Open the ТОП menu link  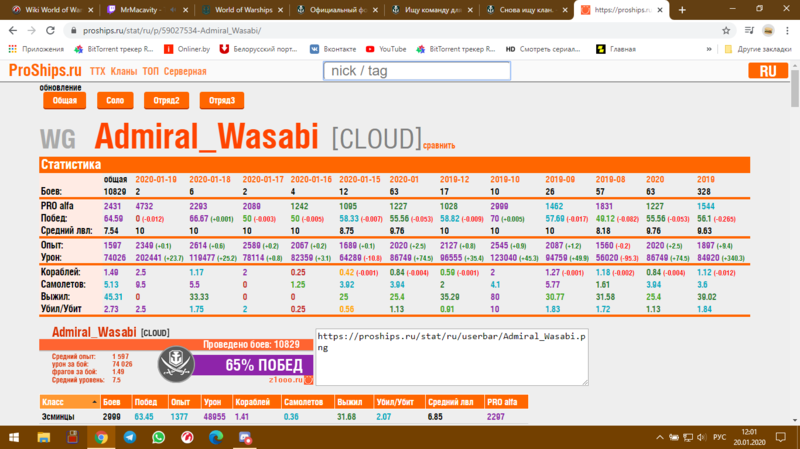[151, 71]
